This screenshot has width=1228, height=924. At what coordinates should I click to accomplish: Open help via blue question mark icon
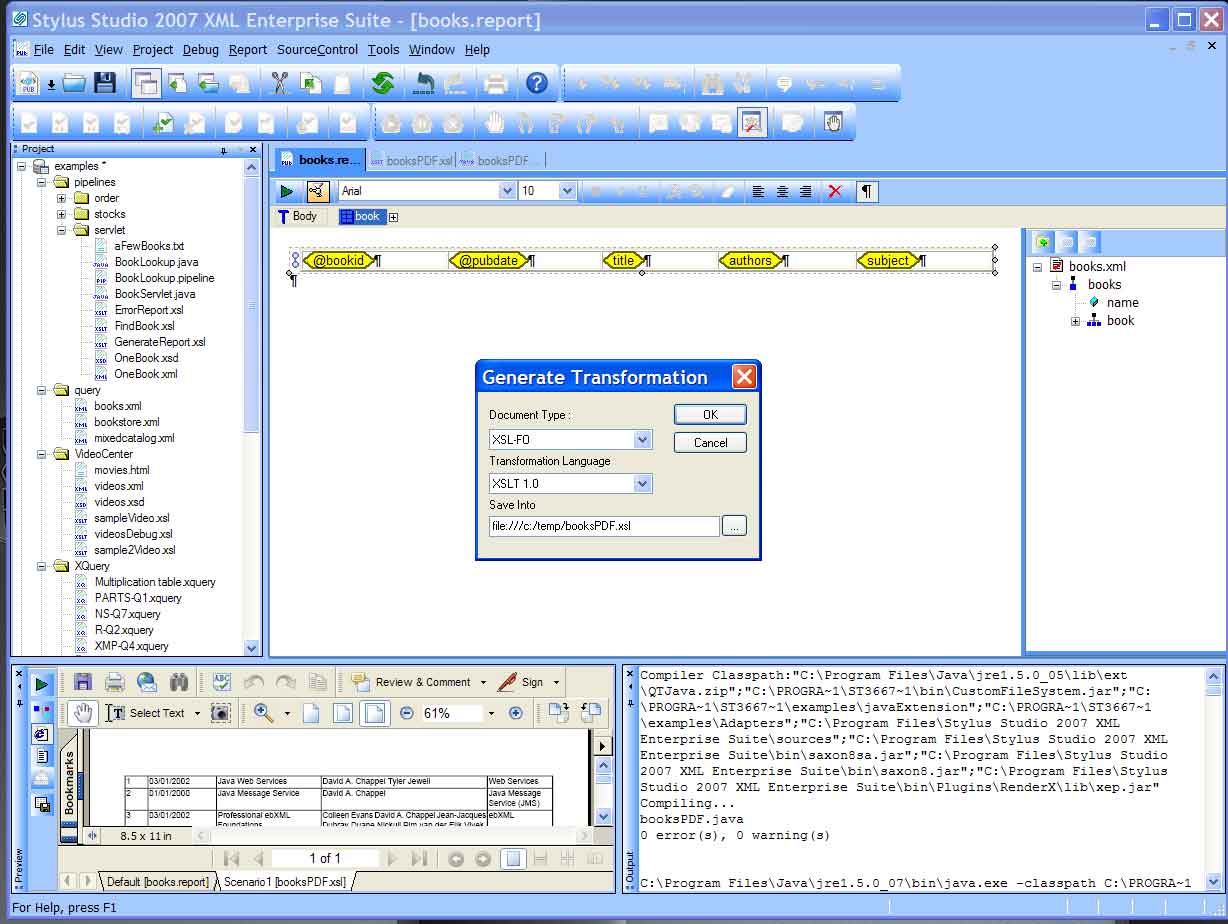(x=537, y=83)
